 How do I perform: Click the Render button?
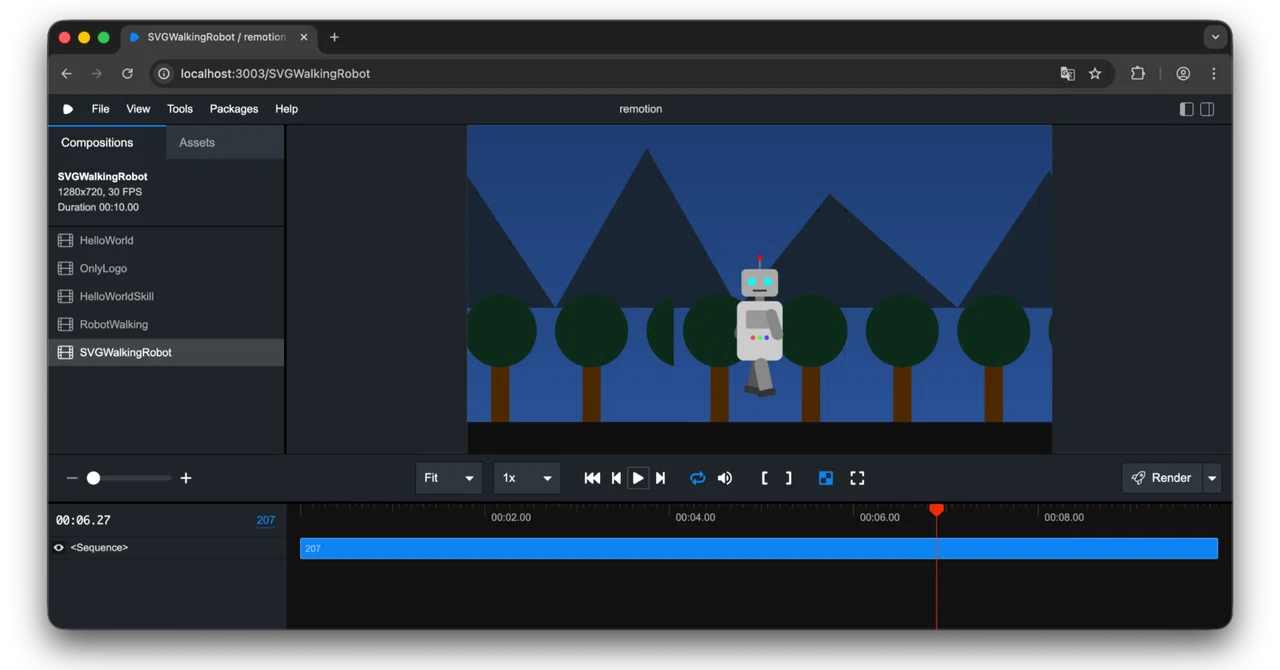click(x=1162, y=478)
